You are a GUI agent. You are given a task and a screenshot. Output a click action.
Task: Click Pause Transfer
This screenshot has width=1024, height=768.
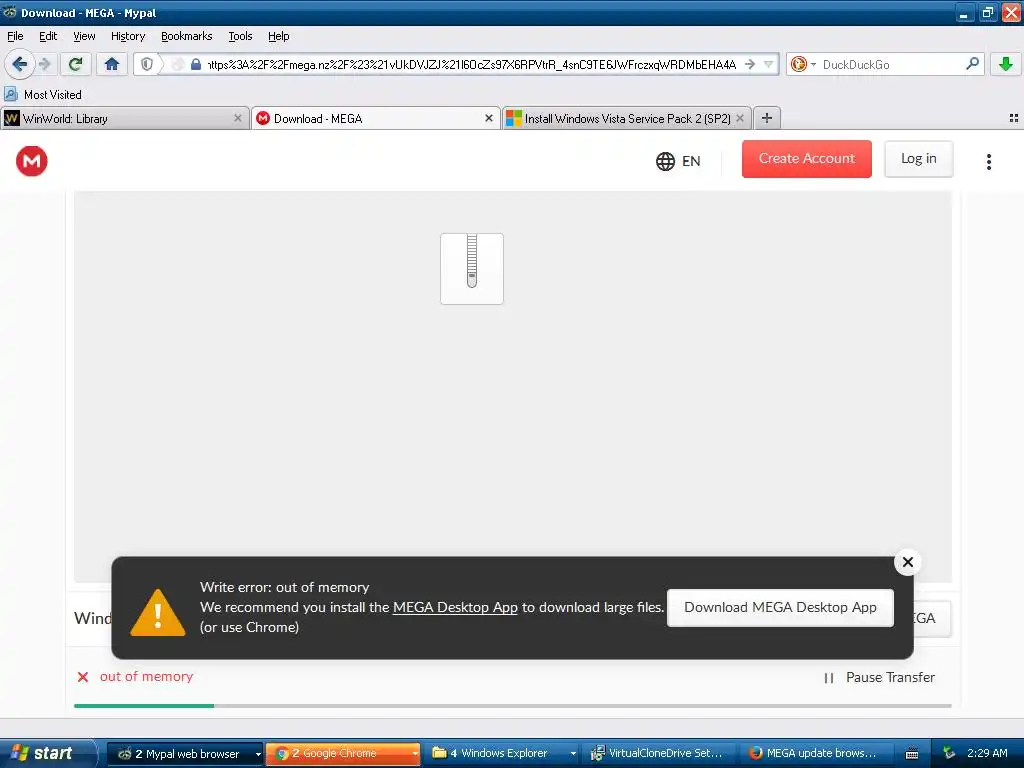(x=879, y=677)
